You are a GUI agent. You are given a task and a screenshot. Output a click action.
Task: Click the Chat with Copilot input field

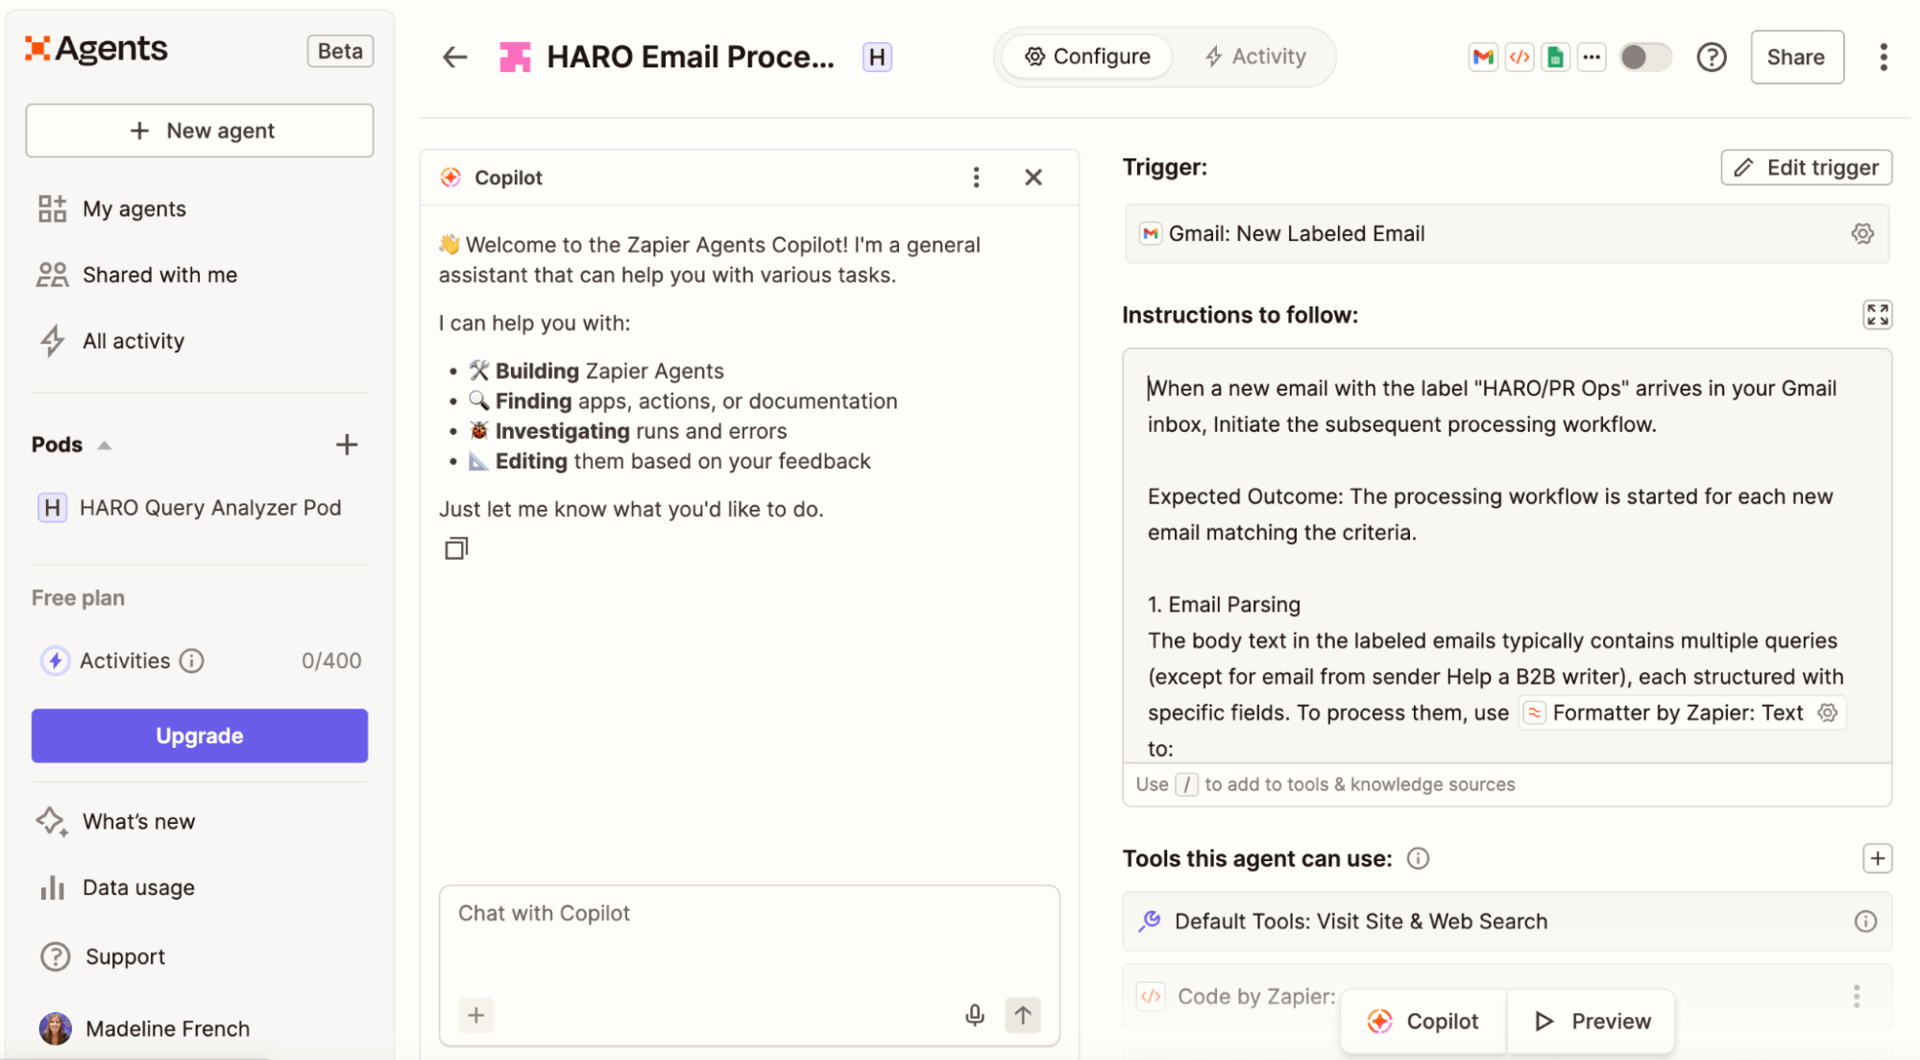coord(748,913)
